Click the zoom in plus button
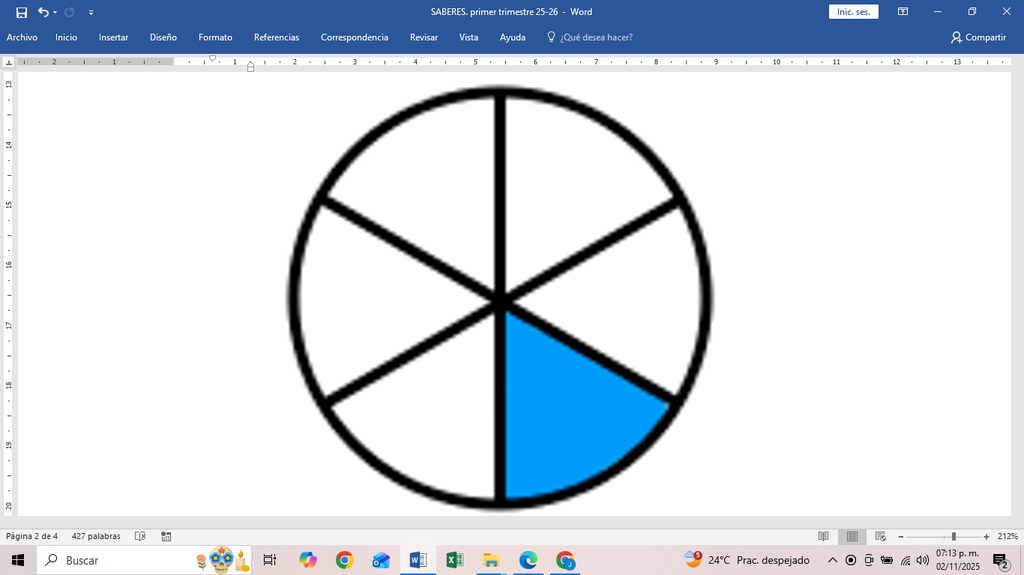The image size is (1024, 575). point(986,536)
